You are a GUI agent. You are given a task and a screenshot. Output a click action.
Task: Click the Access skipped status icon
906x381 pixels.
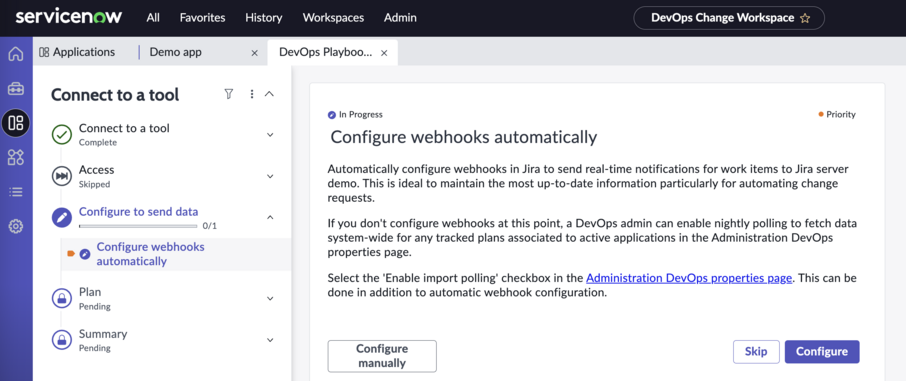62,176
